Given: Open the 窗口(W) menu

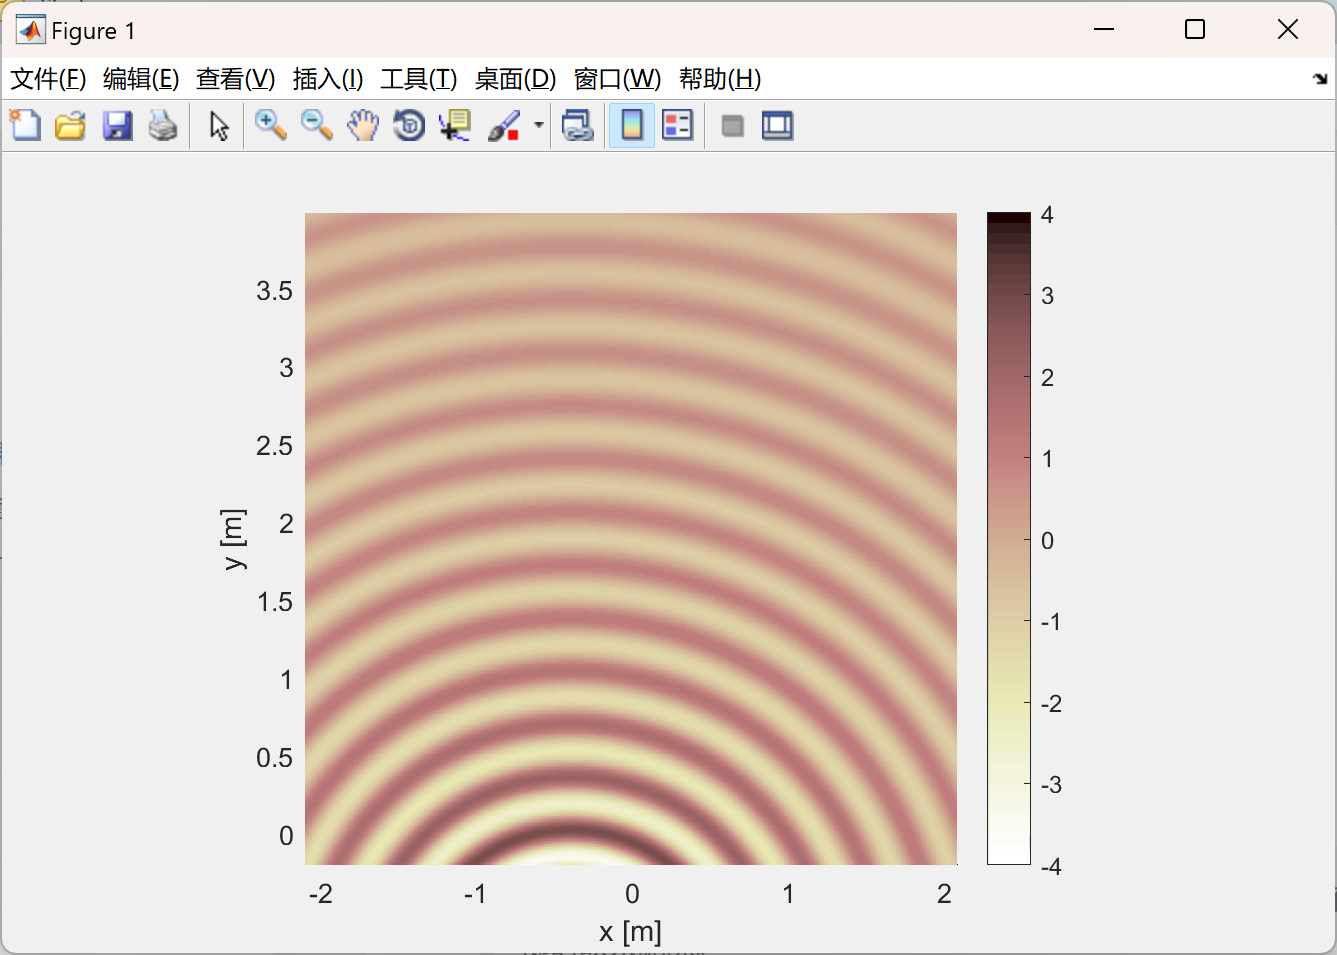Looking at the screenshot, I should (618, 79).
